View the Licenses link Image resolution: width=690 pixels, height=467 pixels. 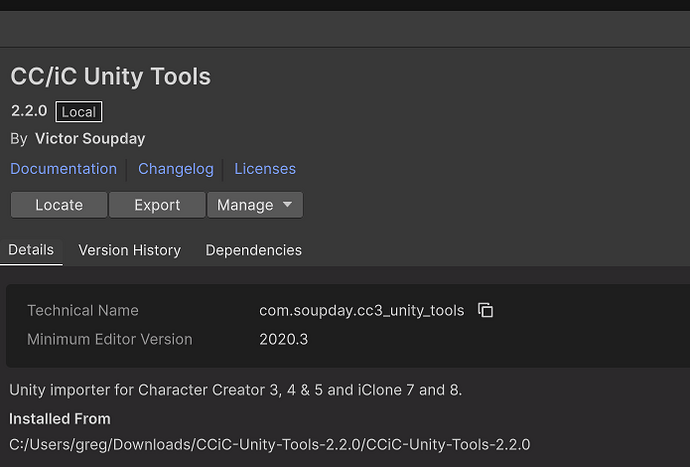pos(265,169)
